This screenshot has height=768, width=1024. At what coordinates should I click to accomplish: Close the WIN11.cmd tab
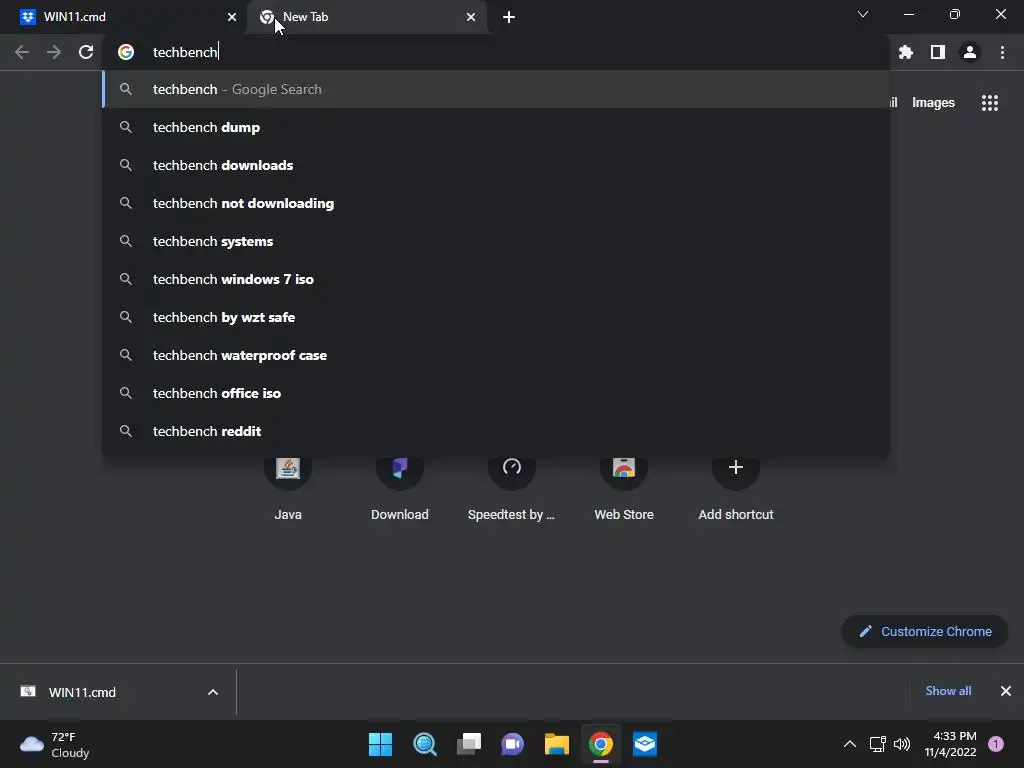click(232, 17)
